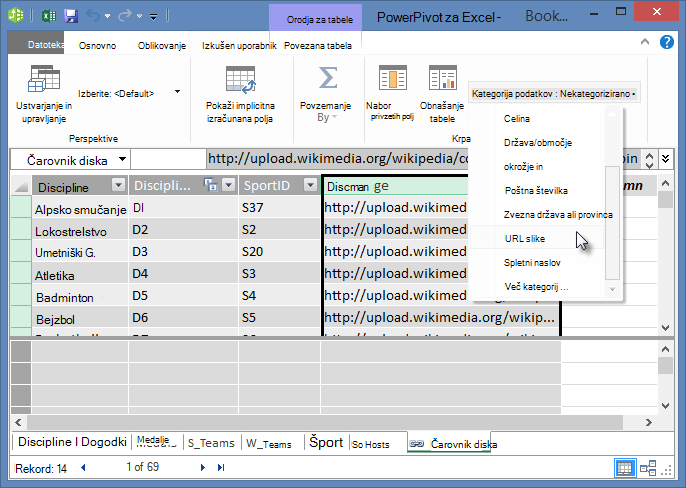Select Država/območje category

pos(538,143)
